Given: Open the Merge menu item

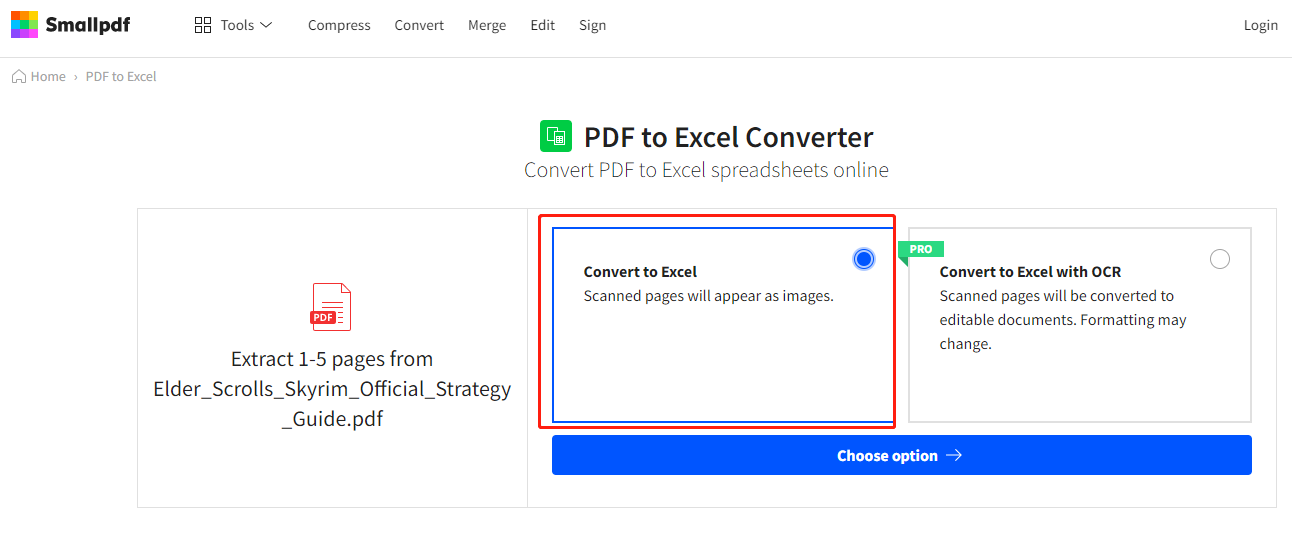Looking at the screenshot, I should pos(487,25).
